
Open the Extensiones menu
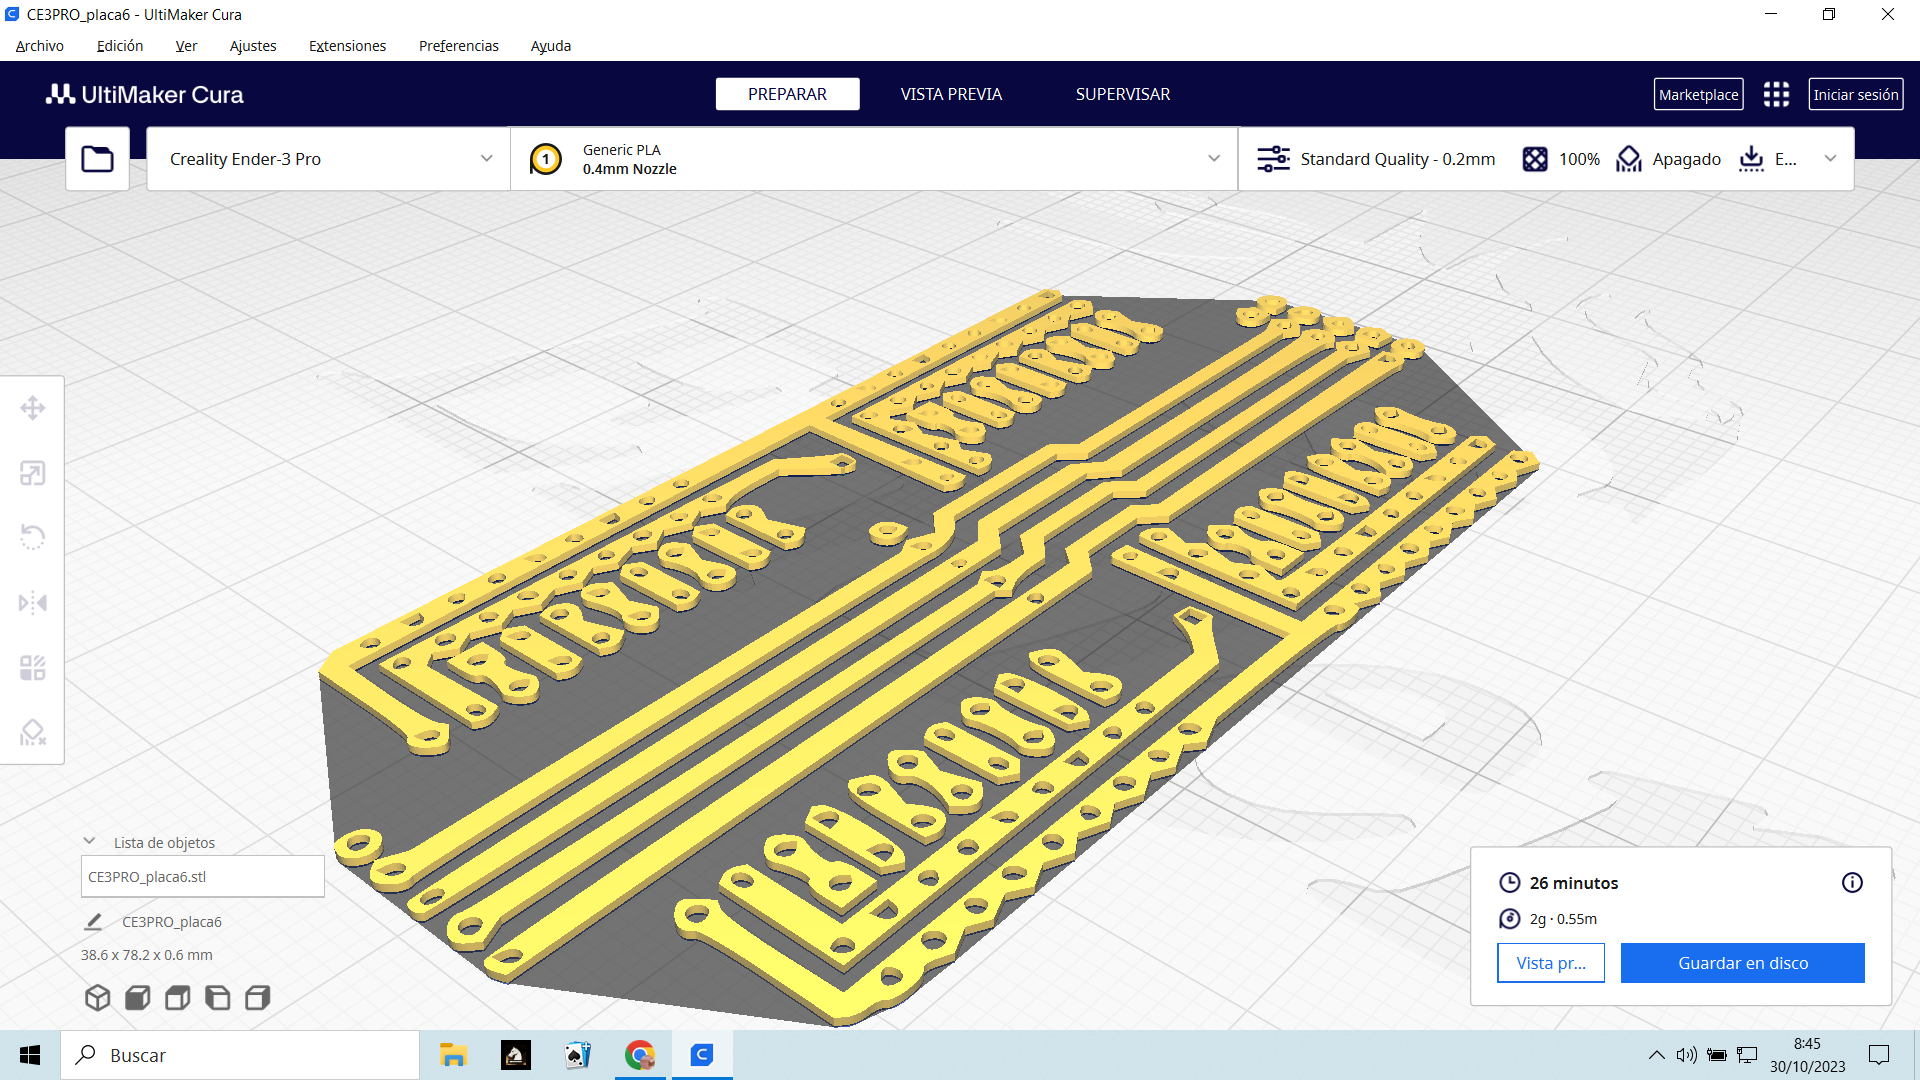pyautogui.click(x=347, y=46)
